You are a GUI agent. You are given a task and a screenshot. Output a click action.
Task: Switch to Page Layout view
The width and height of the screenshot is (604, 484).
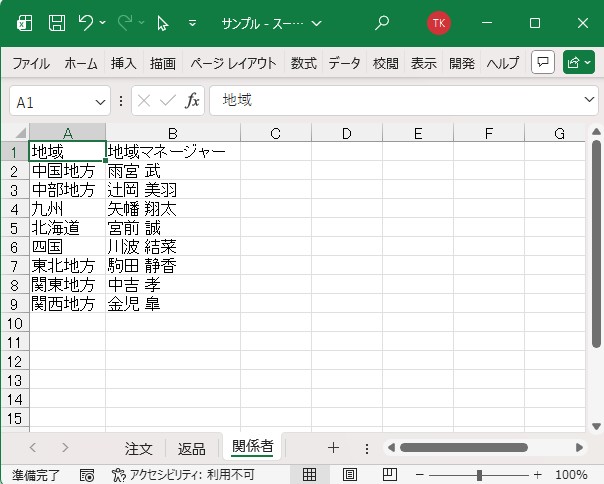coord(350,474)
